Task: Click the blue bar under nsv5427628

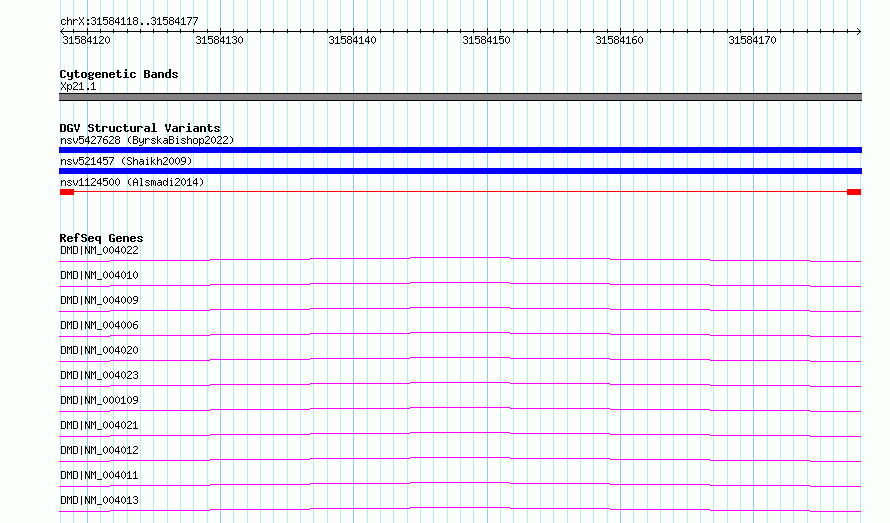Action: [460, 150]
